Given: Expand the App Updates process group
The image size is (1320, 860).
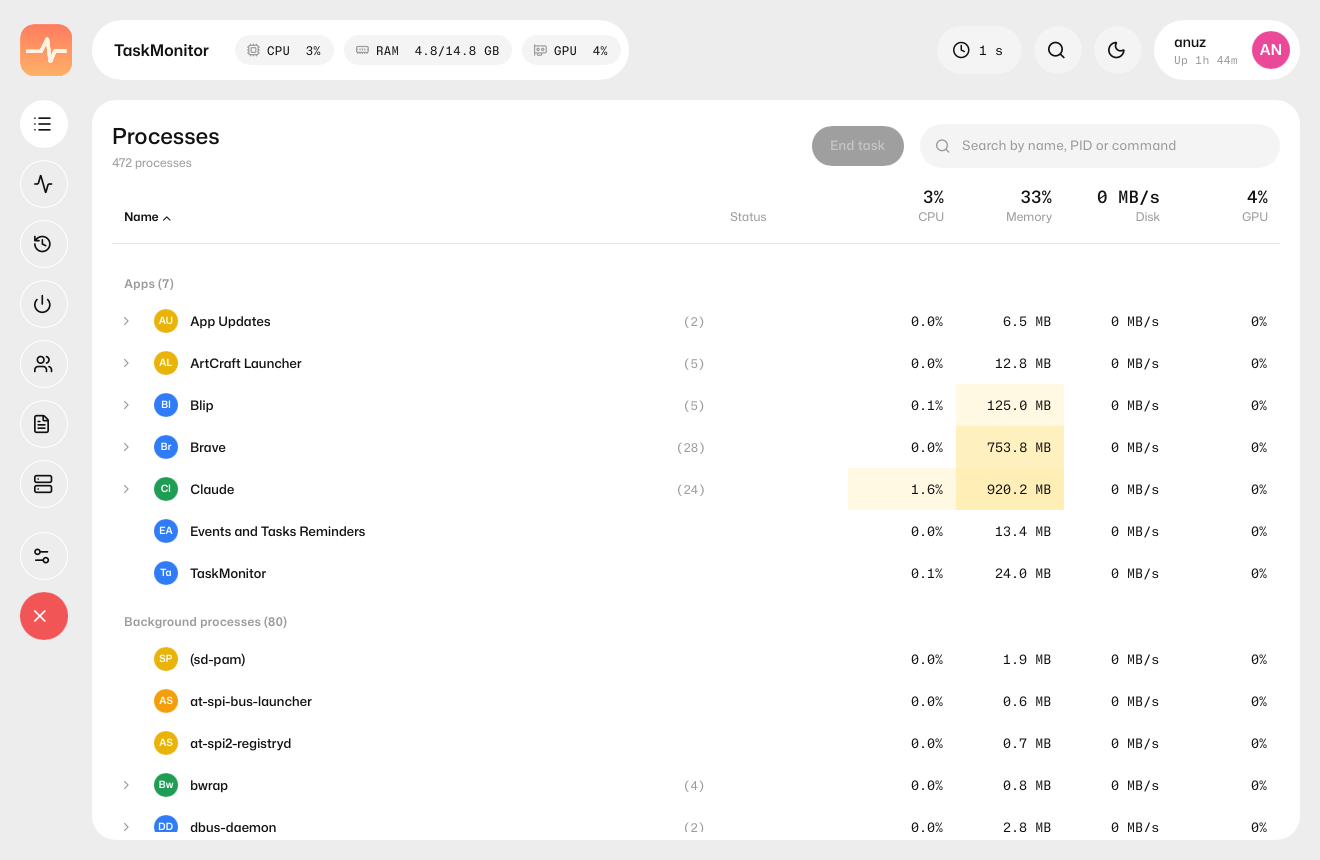Looking at the screenshot, I should pyautogui.click(x=126, y=321).
